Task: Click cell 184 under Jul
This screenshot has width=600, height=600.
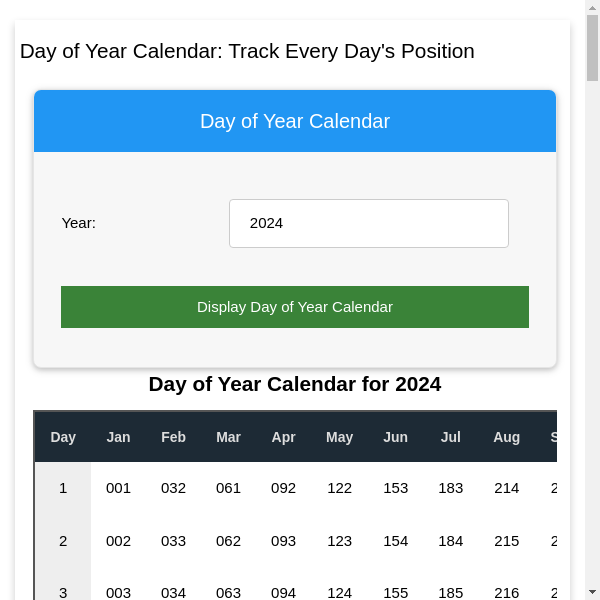Action: [451, 541]
